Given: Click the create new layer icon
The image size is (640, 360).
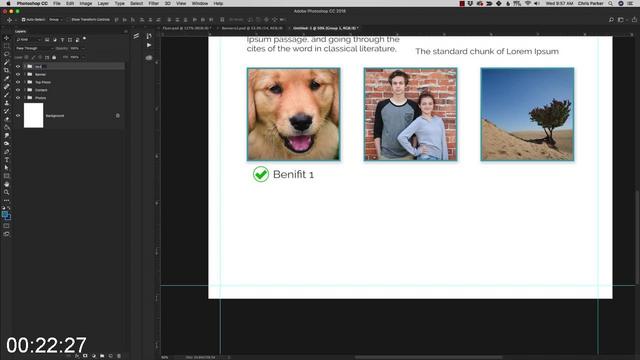Looking at the screenshot, I should pos(110,356).
